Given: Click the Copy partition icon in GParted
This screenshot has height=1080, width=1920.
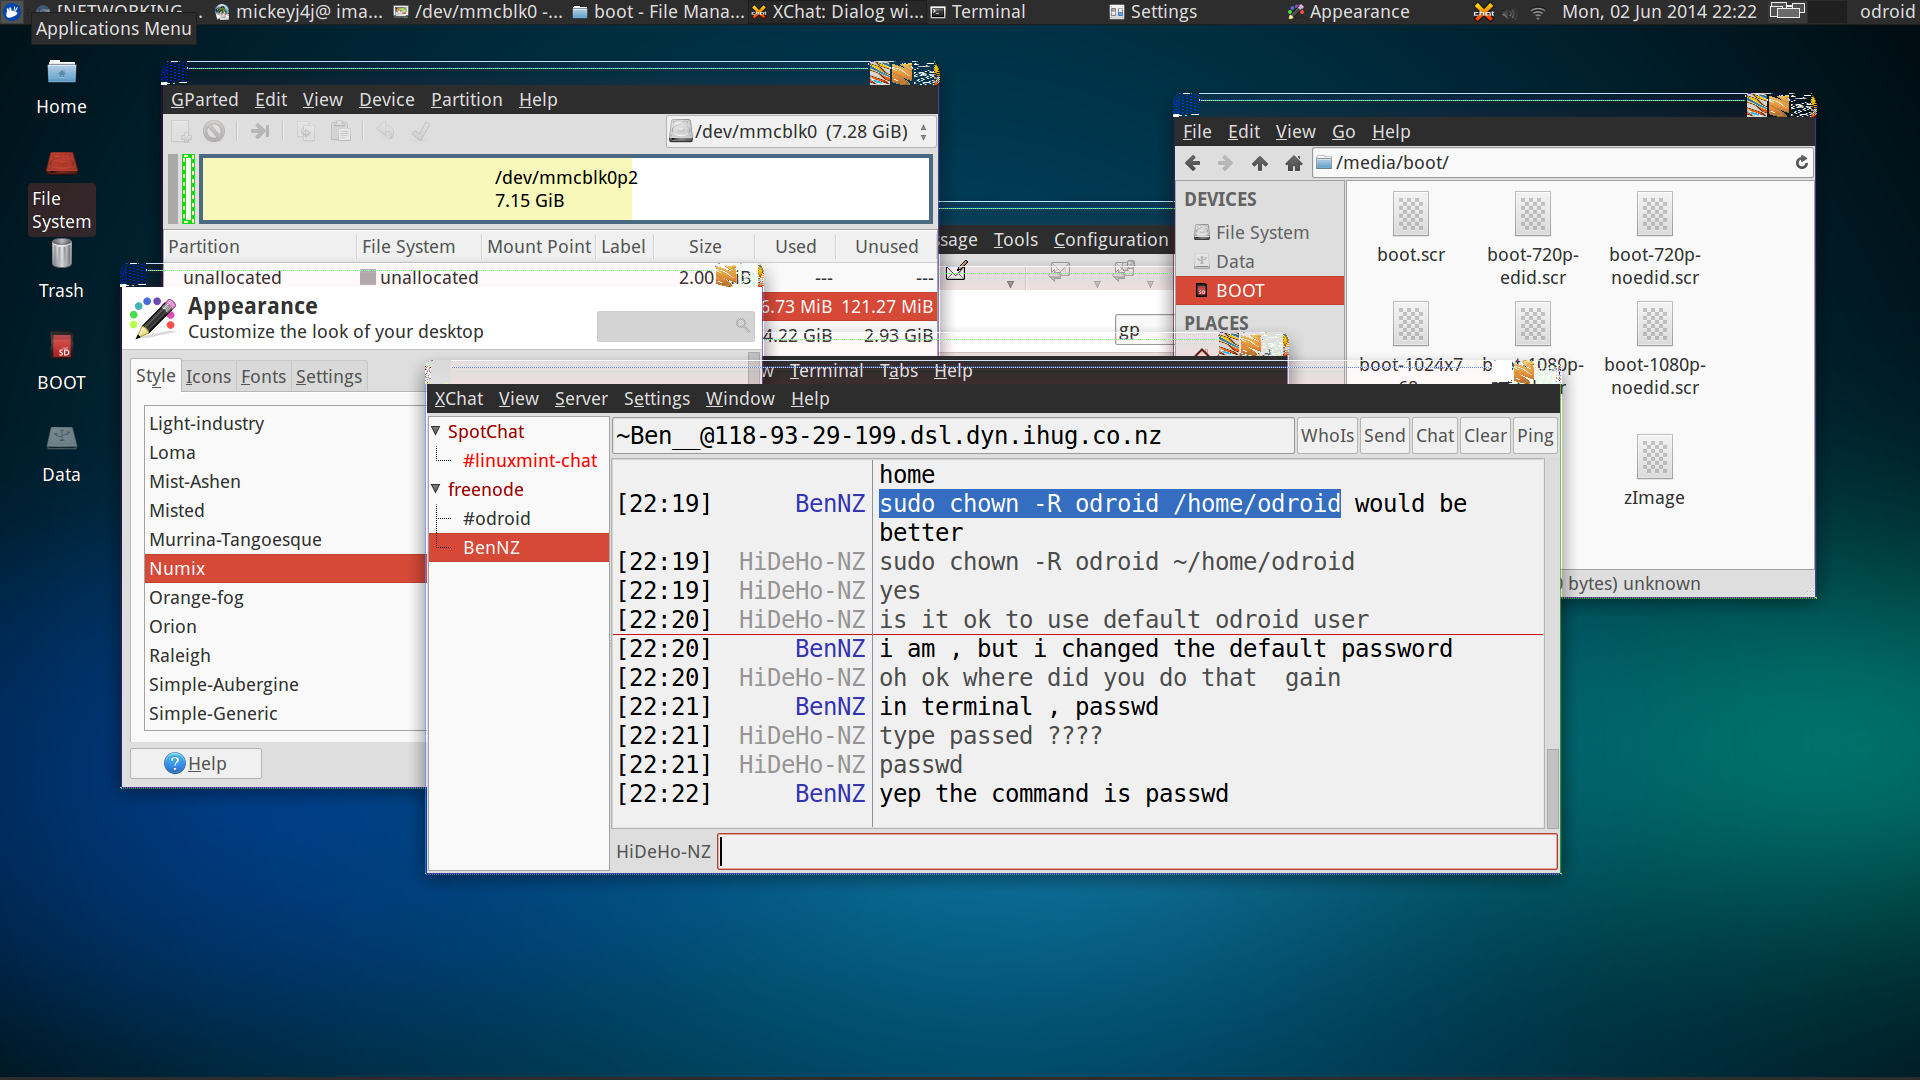Looking at the screenshot, I should click(306, 131).
